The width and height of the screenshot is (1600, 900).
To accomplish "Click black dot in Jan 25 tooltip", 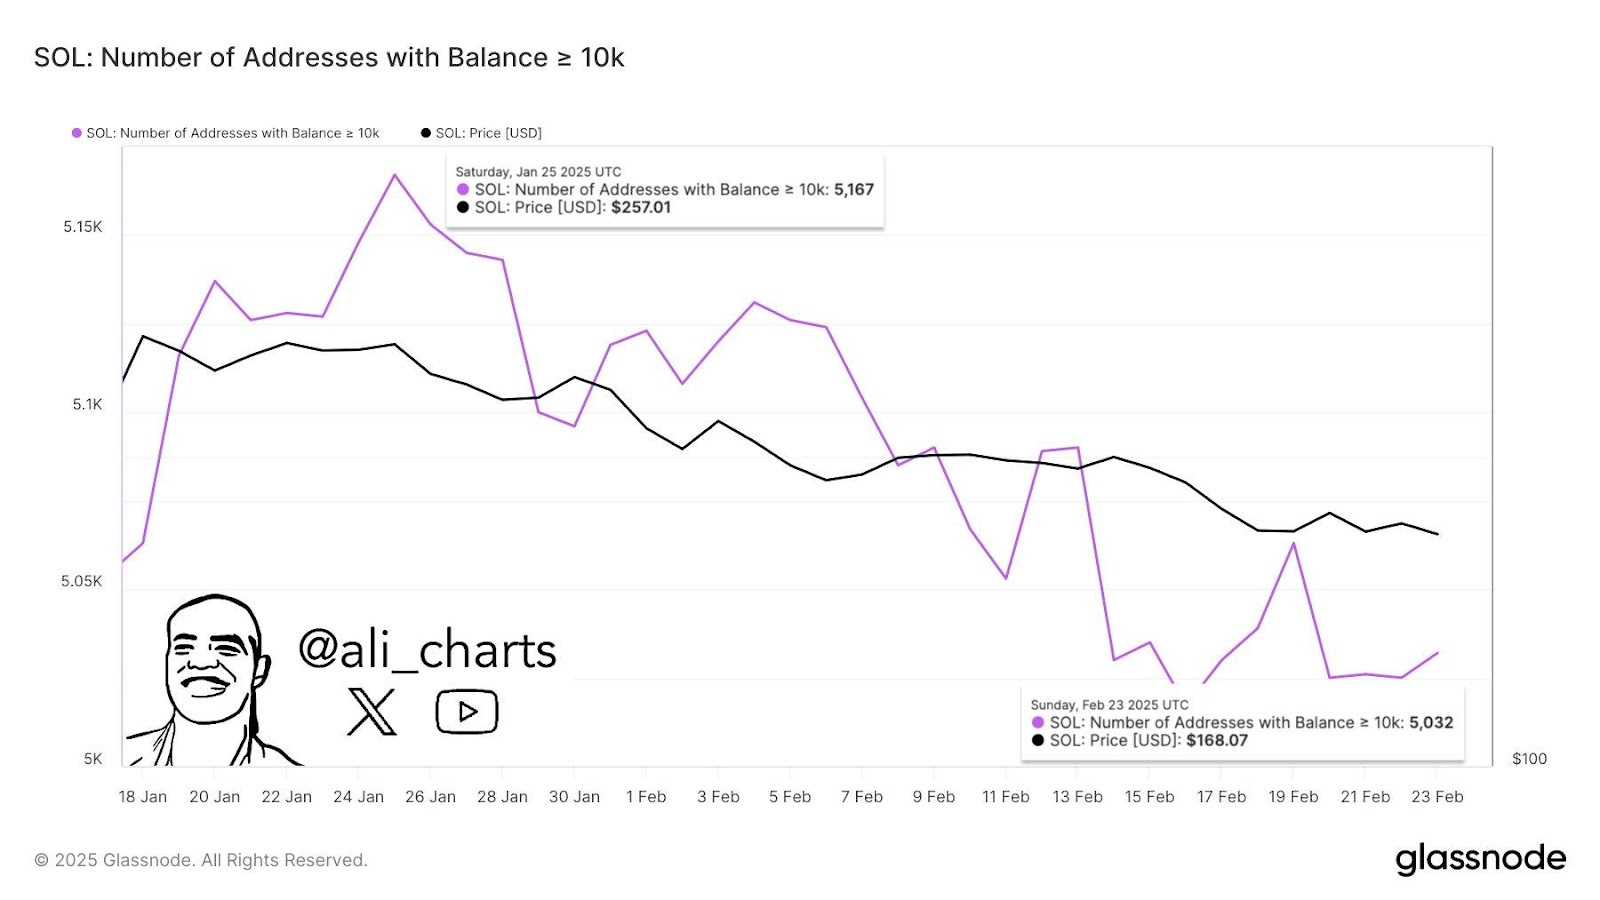I will (x=463, y=208).
